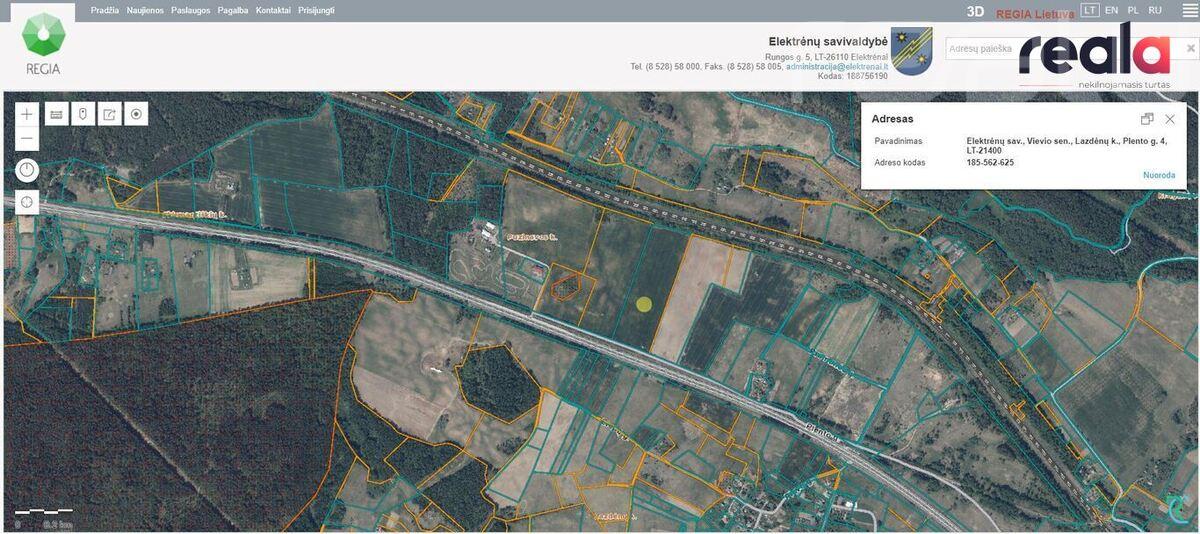Click the Kodas: 188756190 text

[x=853, y=76]
